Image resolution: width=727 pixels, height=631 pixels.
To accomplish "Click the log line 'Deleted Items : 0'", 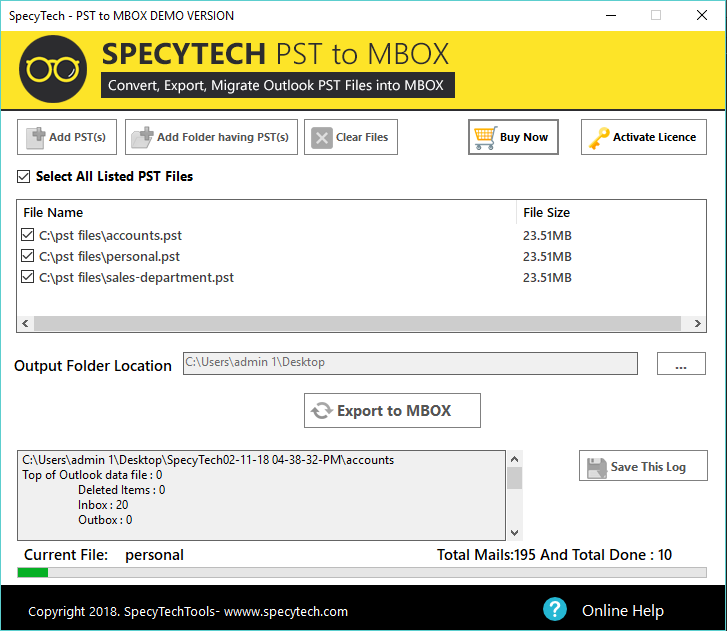I will [121, 490].
